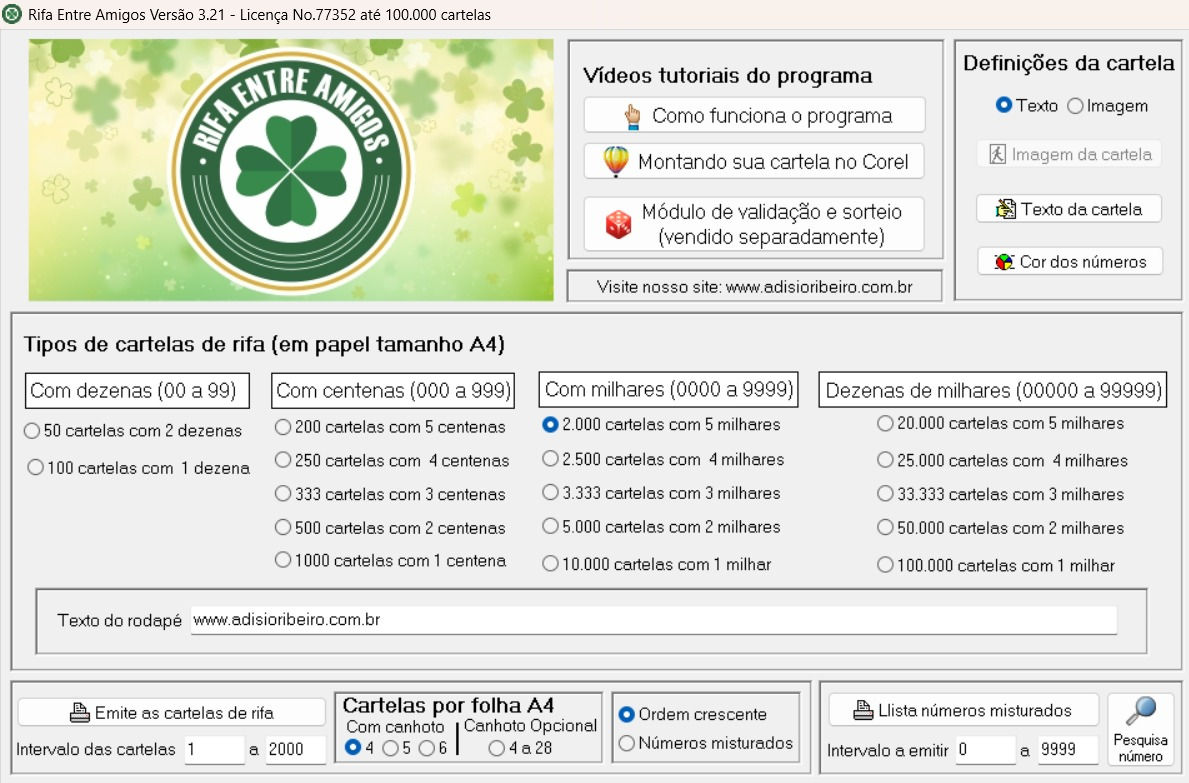Select 200 cartelas com 5 centenas
Image resolution: width=1189 pixels, height=783 pixels.
[283, 427]
